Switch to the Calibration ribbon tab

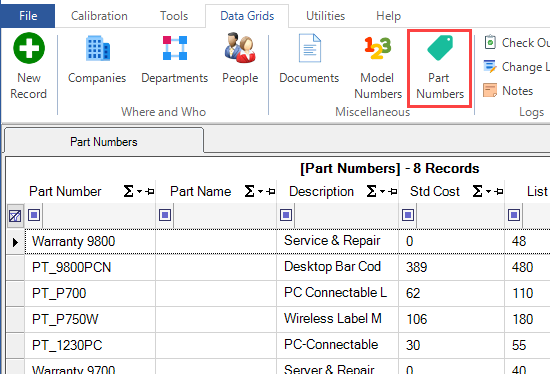99,16
